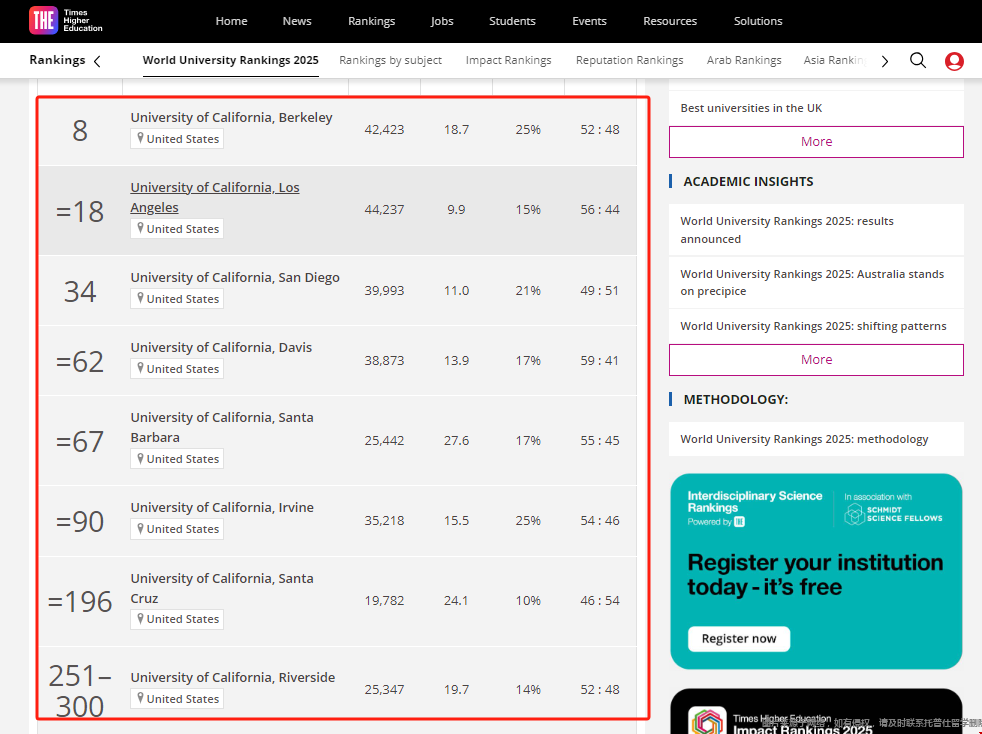
Task: Click More under Best universities in UK
Action: (816, 142)
